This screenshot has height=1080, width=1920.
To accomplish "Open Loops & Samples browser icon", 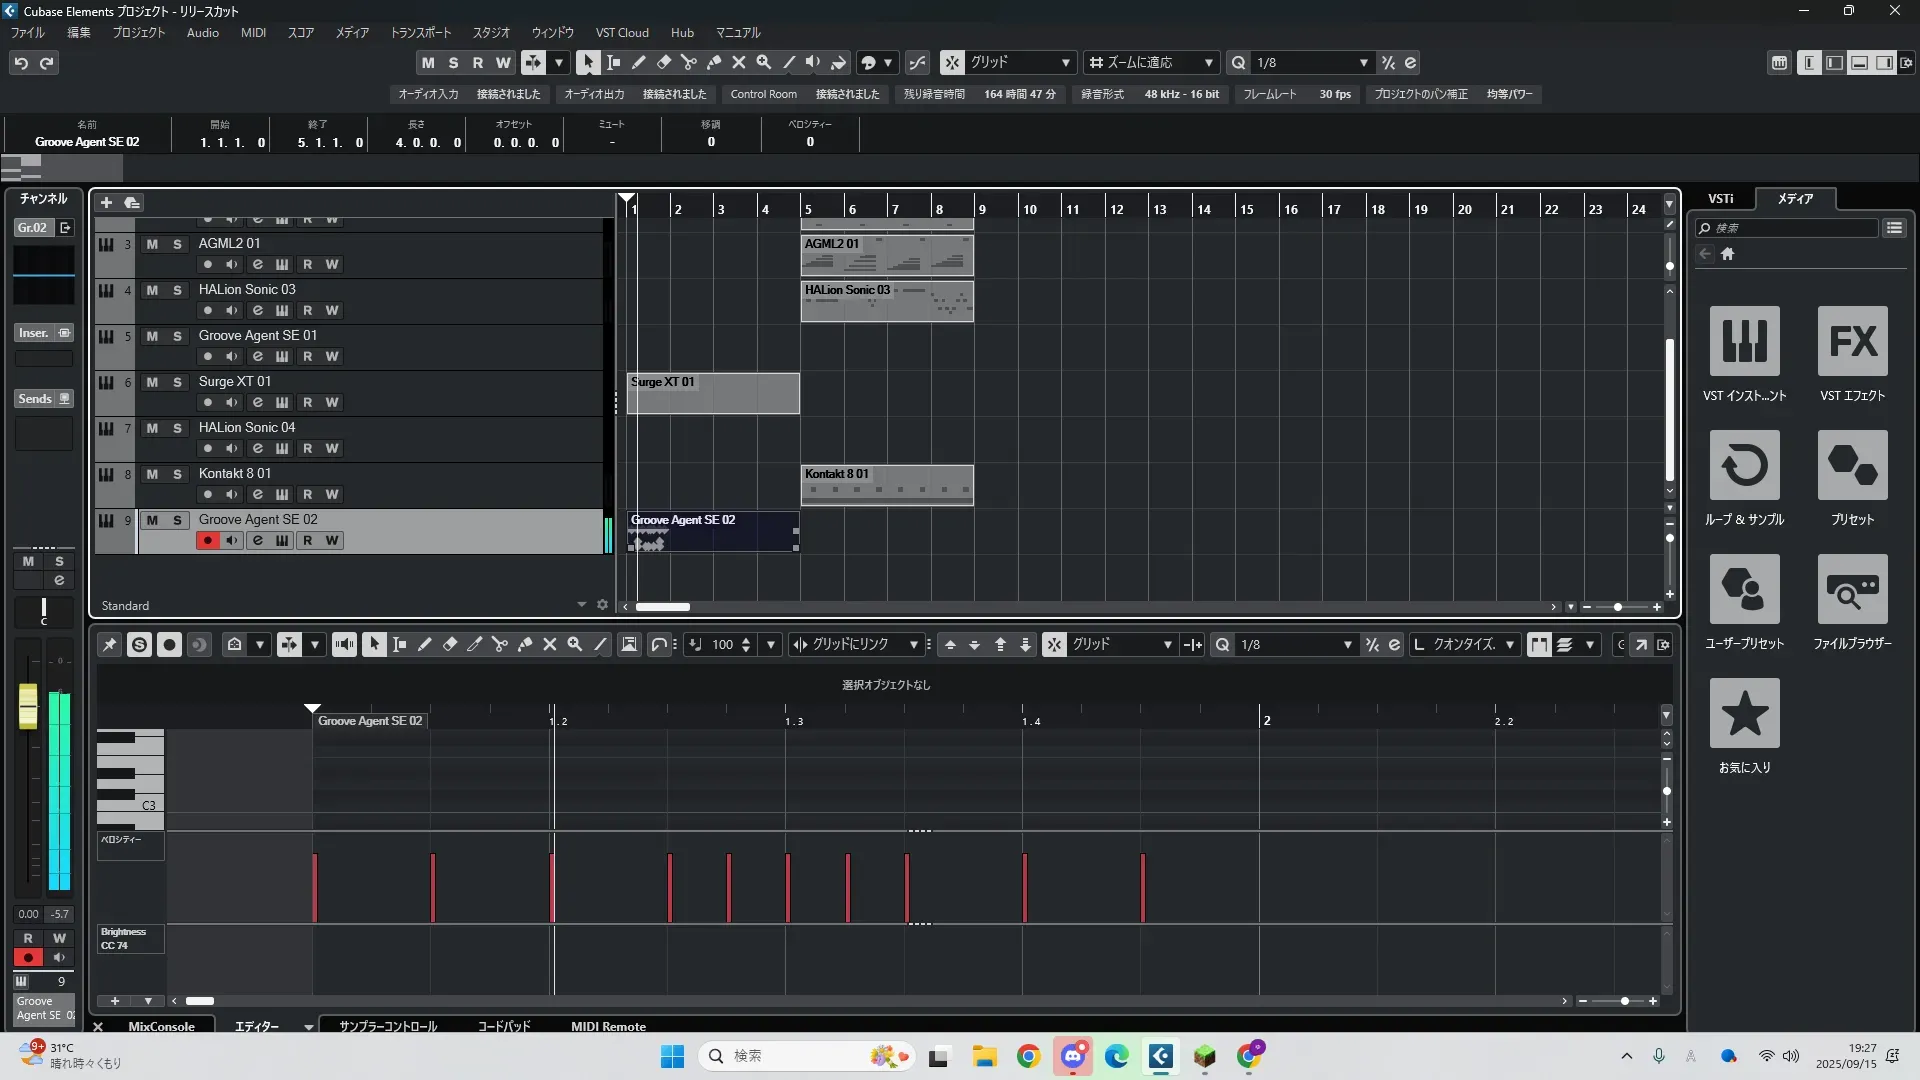I will click(1744, 465).
